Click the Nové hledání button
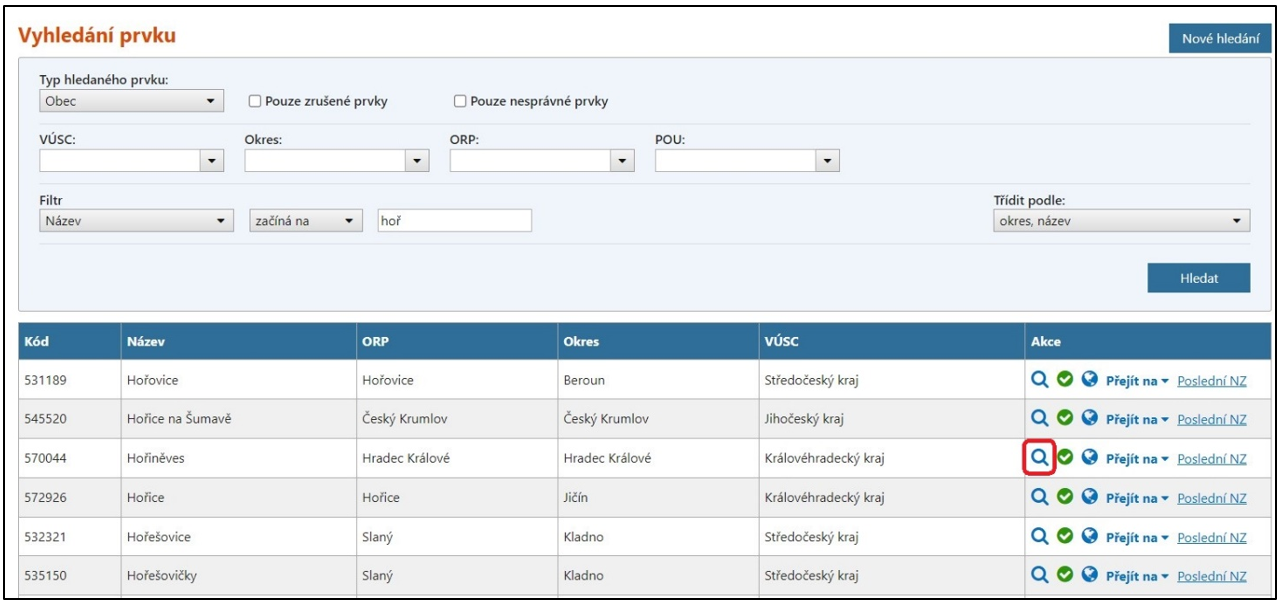The height and width of the screenshot is (604, 1280). pos(1219,38)
